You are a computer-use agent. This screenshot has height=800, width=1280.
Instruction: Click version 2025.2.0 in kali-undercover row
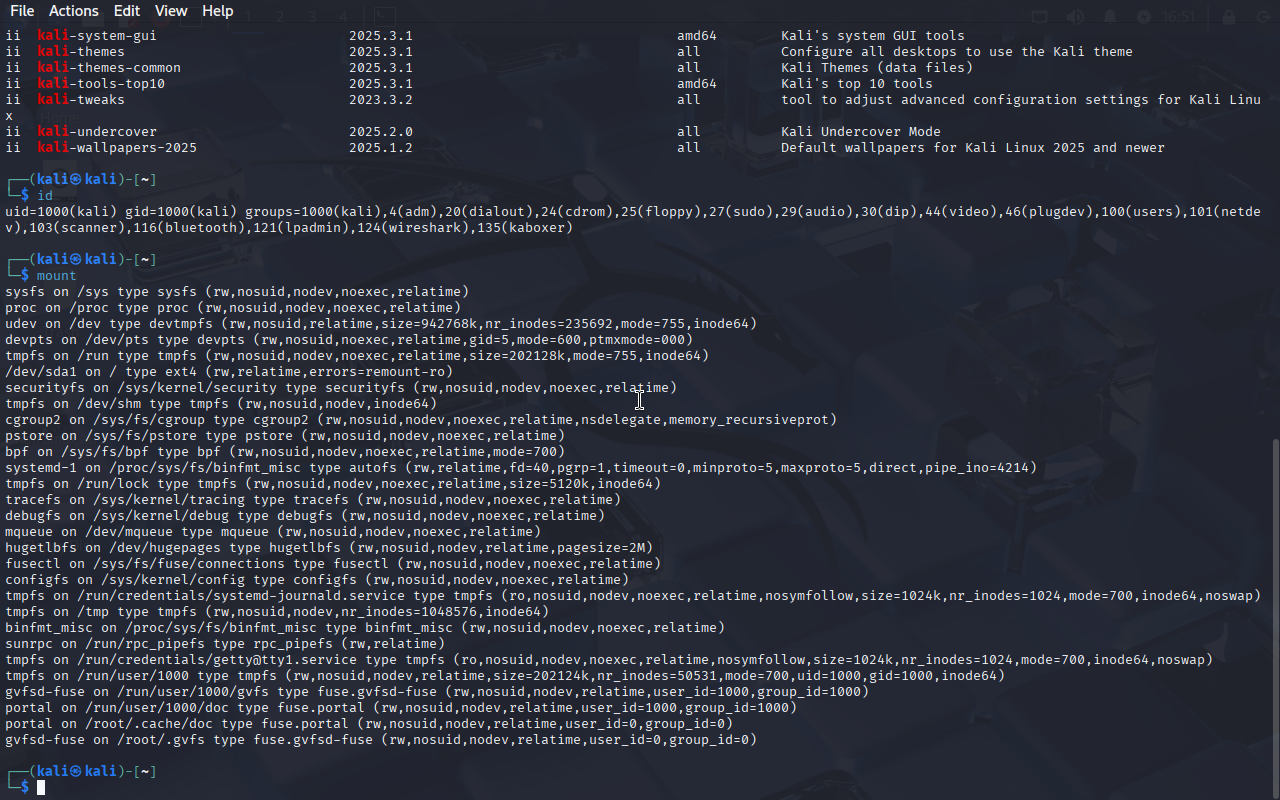point(381,131)
